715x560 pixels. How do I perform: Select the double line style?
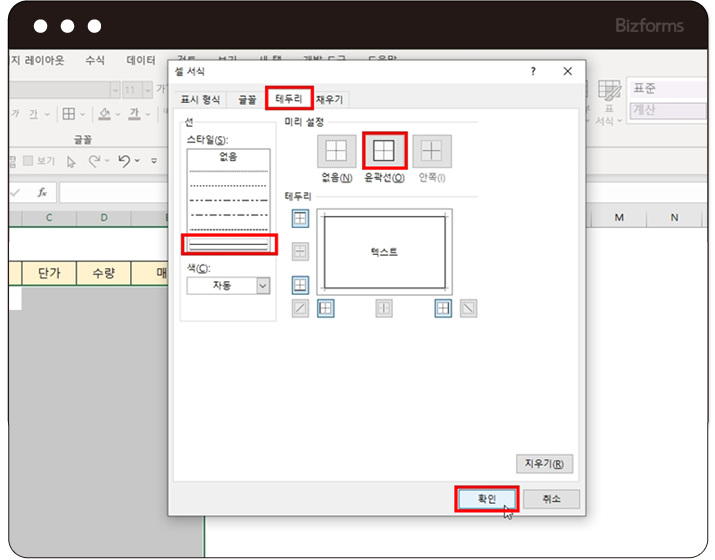point(228,245)
